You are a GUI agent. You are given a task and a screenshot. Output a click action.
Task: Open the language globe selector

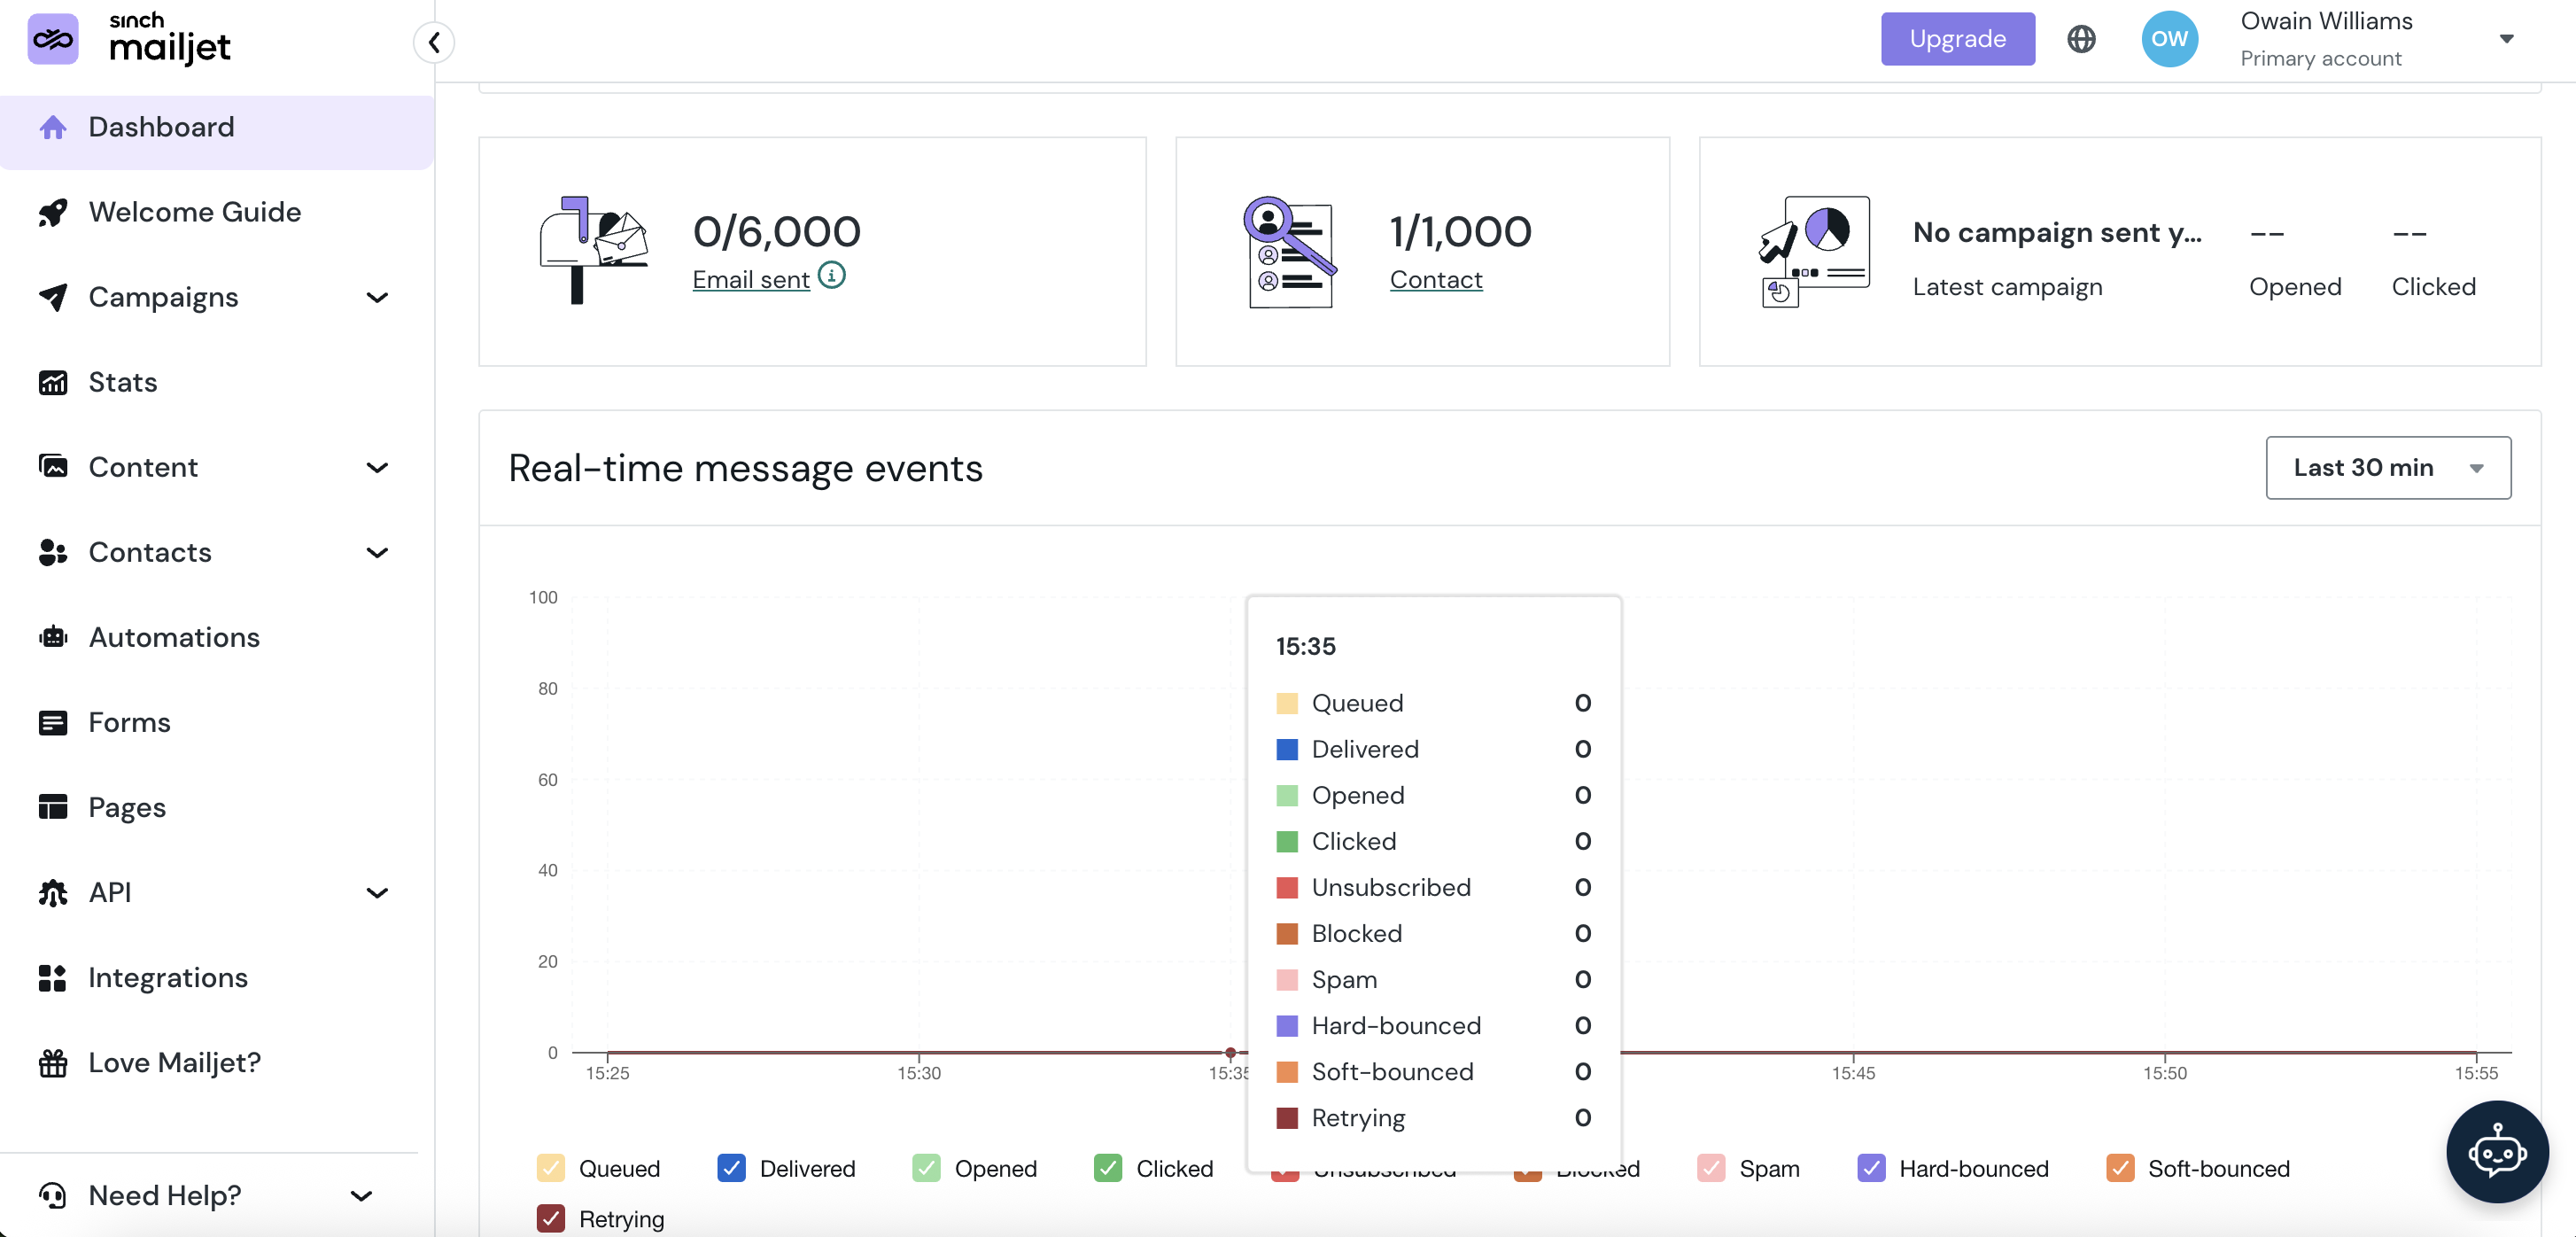(x=2081, y=38)
